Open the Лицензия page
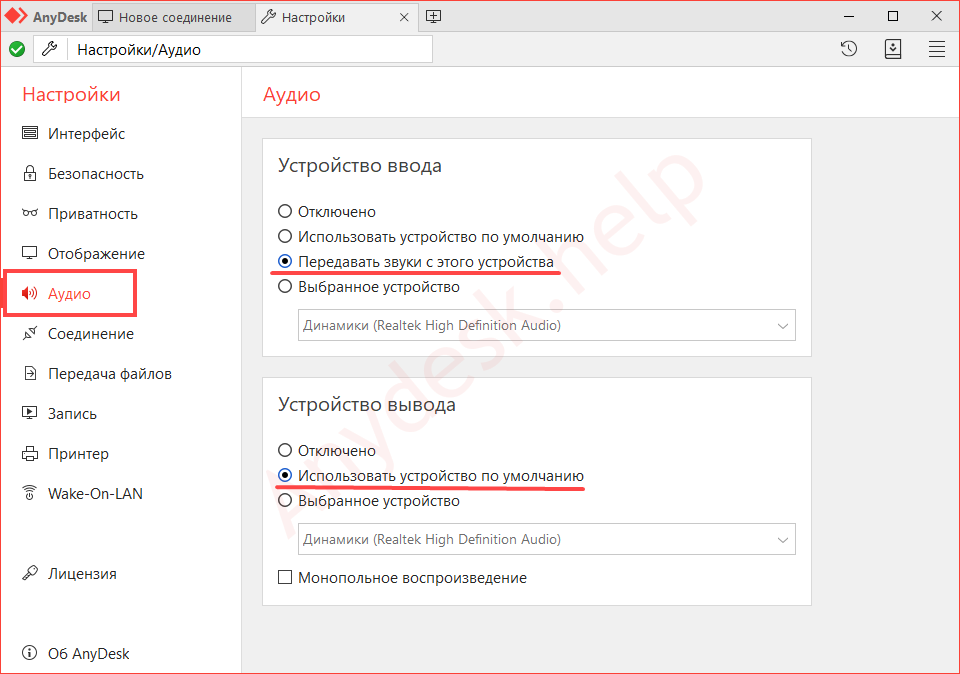 [82, 574]
